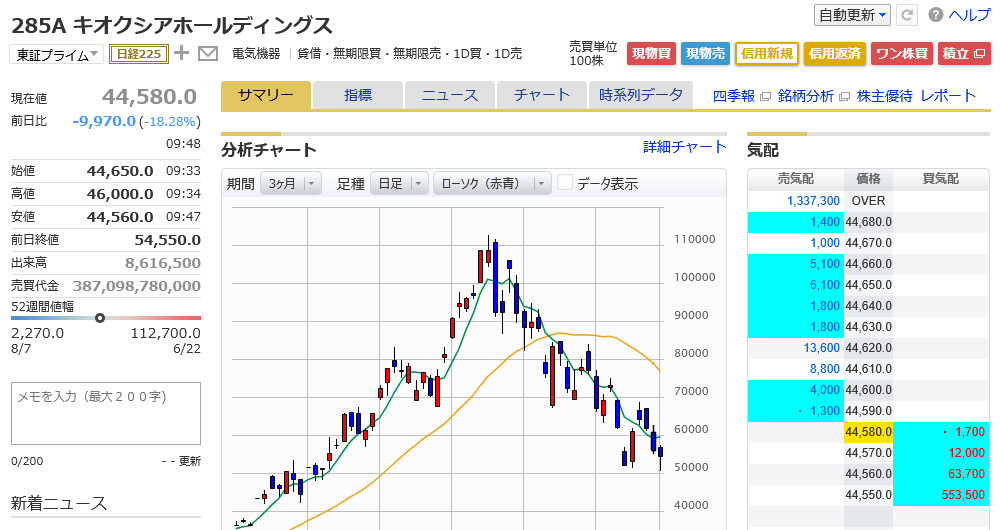Open the 足種 日足 dropdown
This screenshot has height=530, width=1000.
point(399,184)
